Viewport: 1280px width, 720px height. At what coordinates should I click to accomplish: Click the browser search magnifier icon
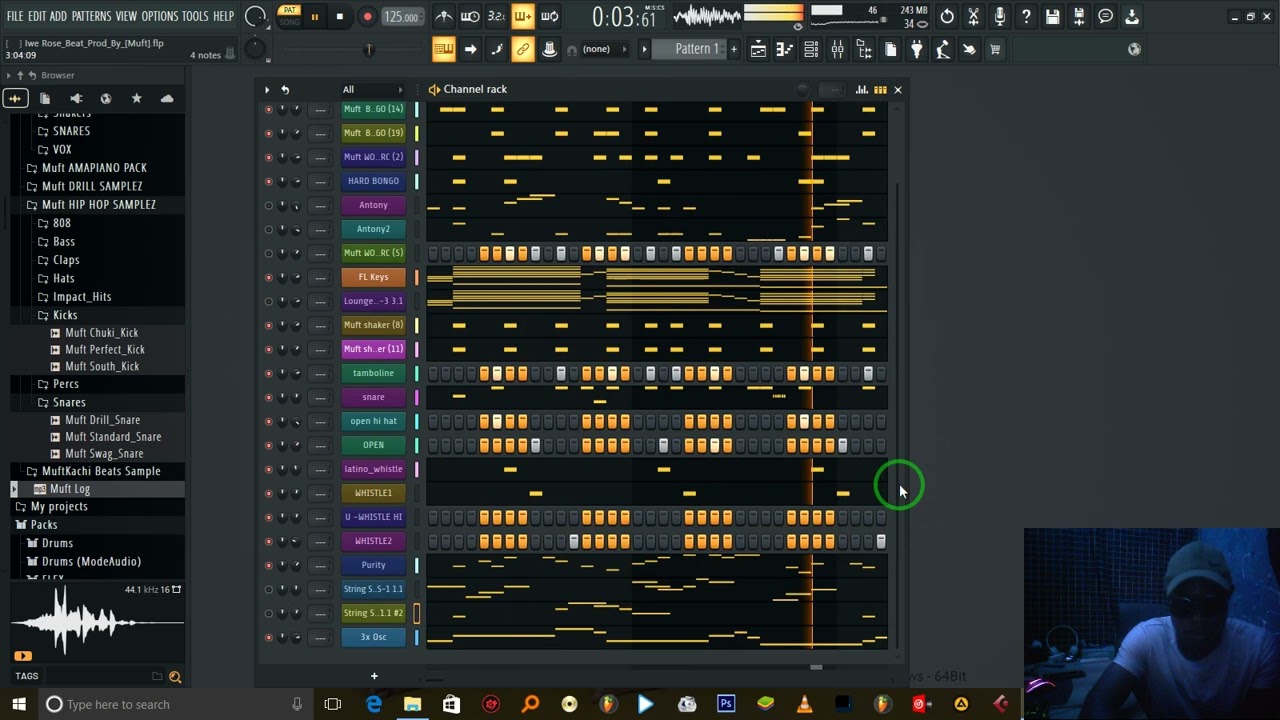(175, 677)
